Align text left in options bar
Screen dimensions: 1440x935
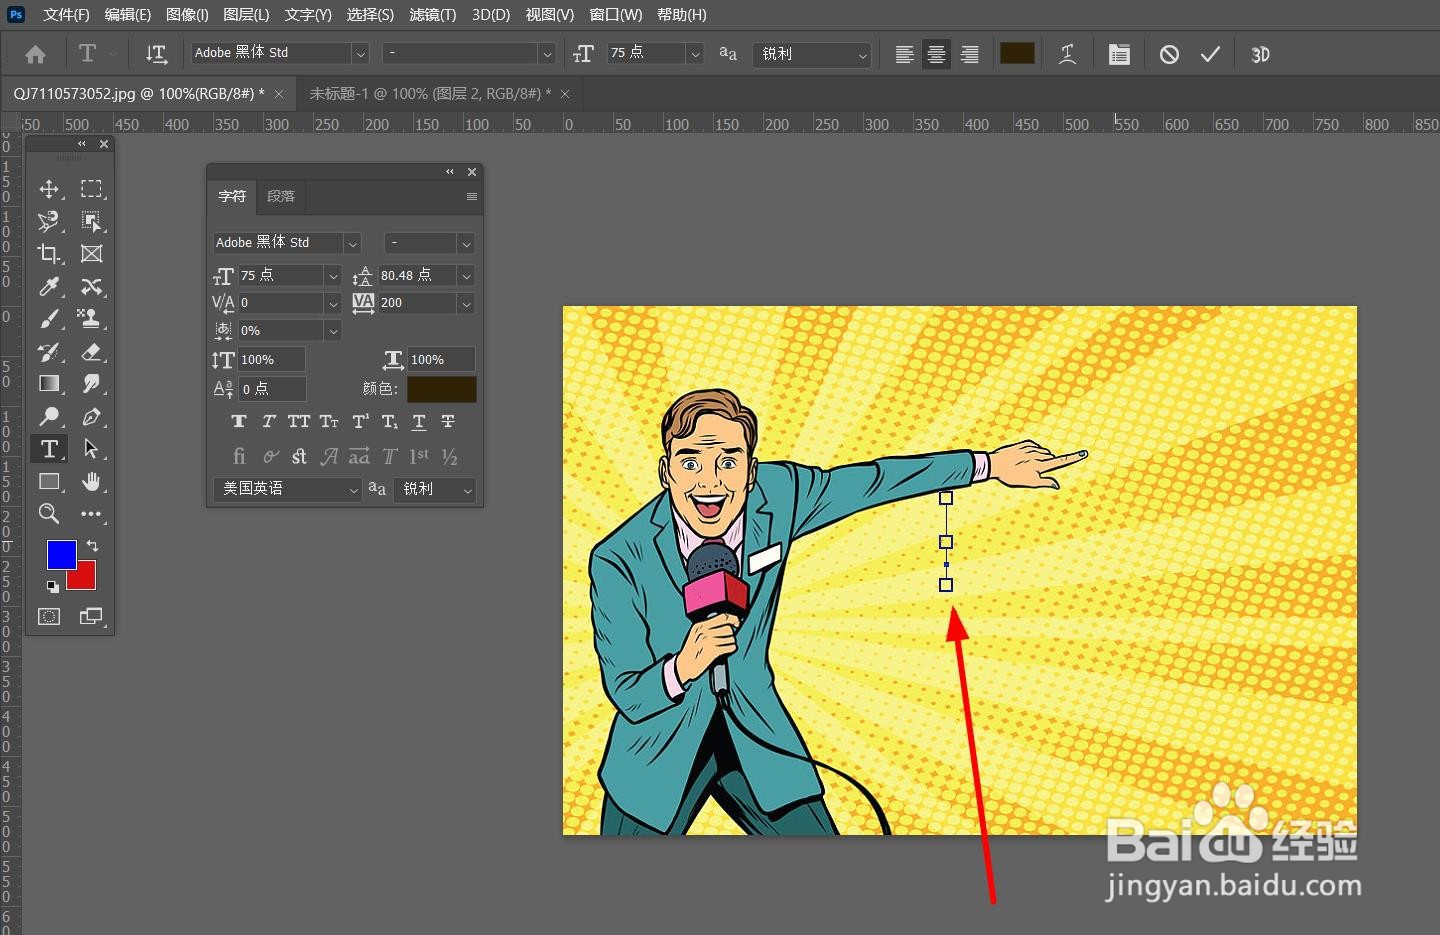coord(904,54)
